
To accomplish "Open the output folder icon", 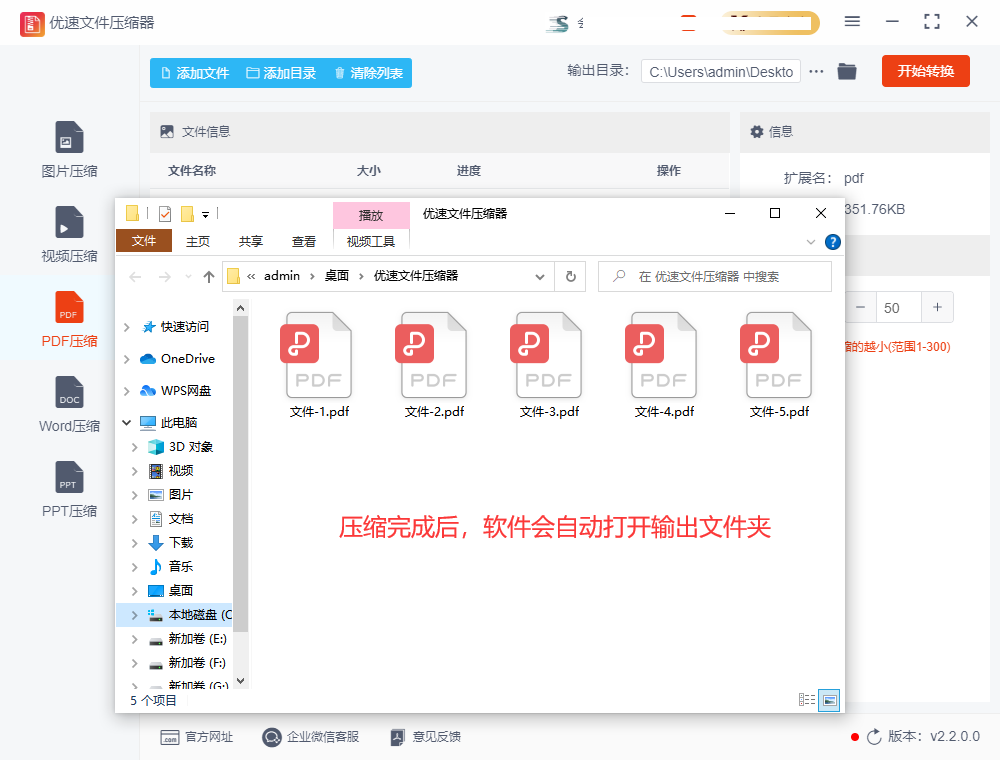I will [x=847, y=71].
